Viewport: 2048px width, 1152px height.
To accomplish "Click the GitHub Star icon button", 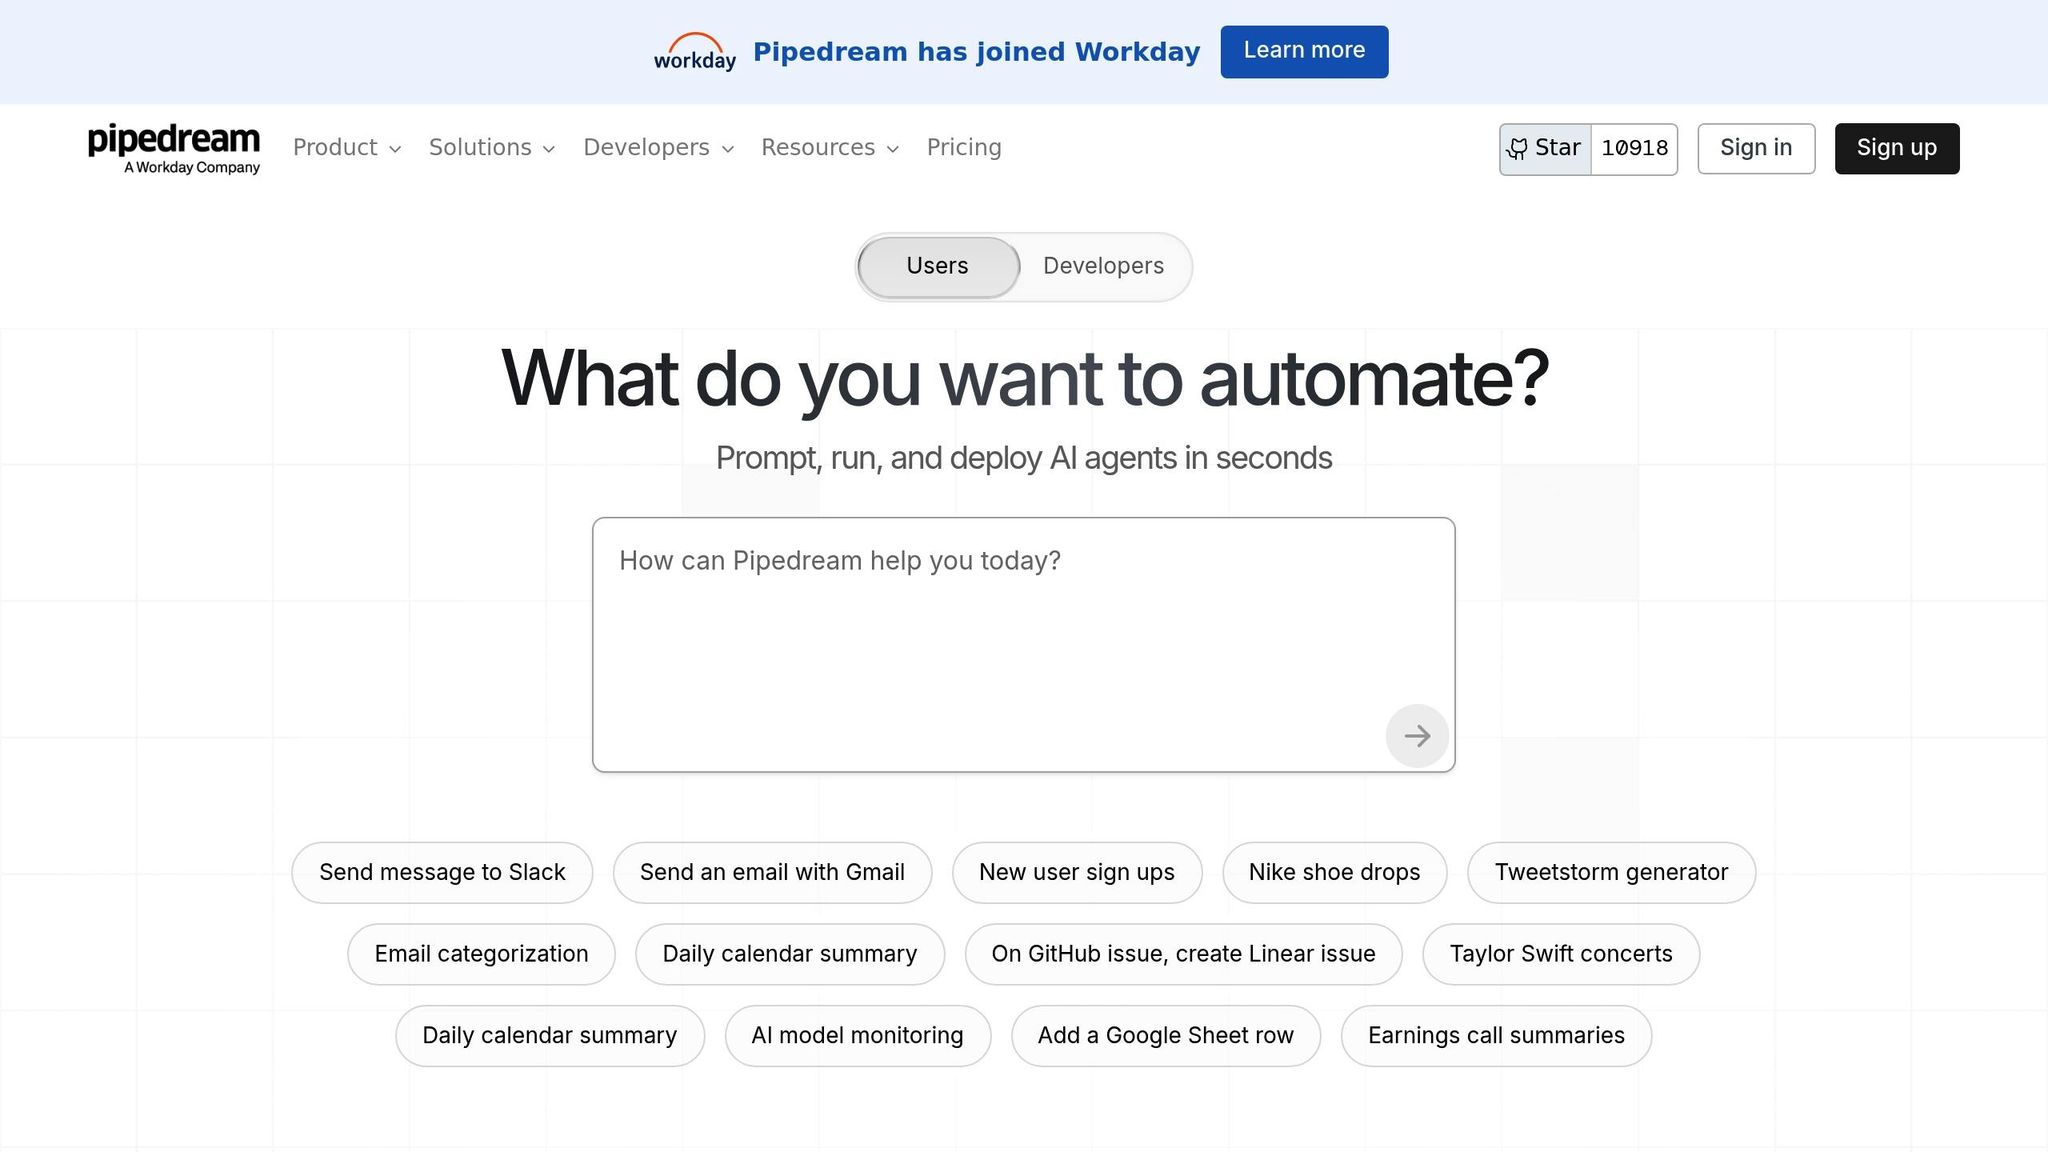I will pyautogui.click(x=1545, y=149).
